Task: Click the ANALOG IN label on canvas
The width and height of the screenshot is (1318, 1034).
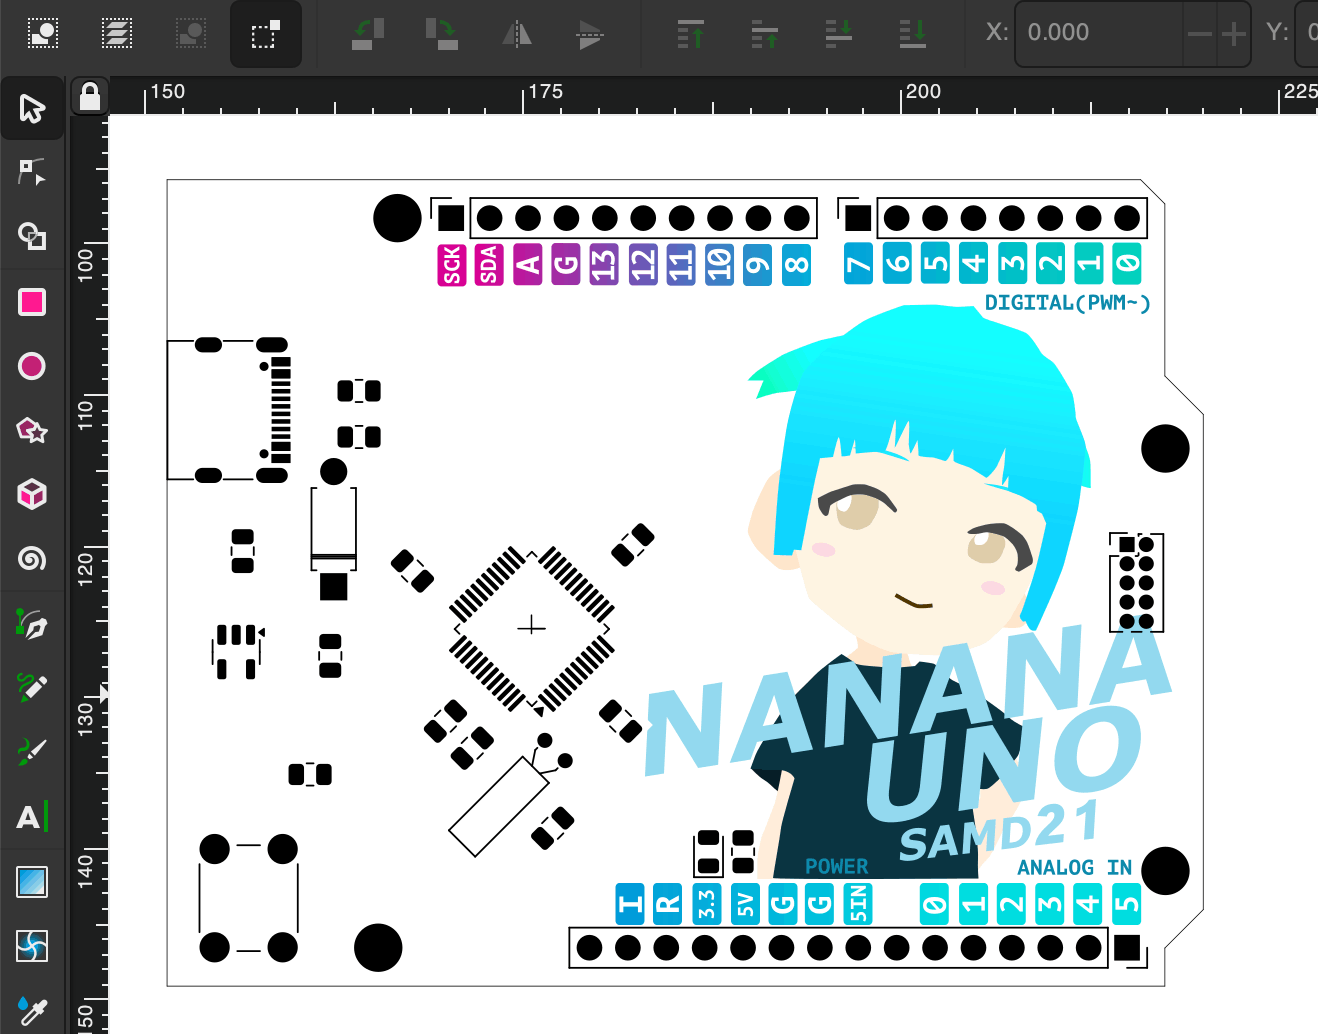Action: pos(1074,867)
